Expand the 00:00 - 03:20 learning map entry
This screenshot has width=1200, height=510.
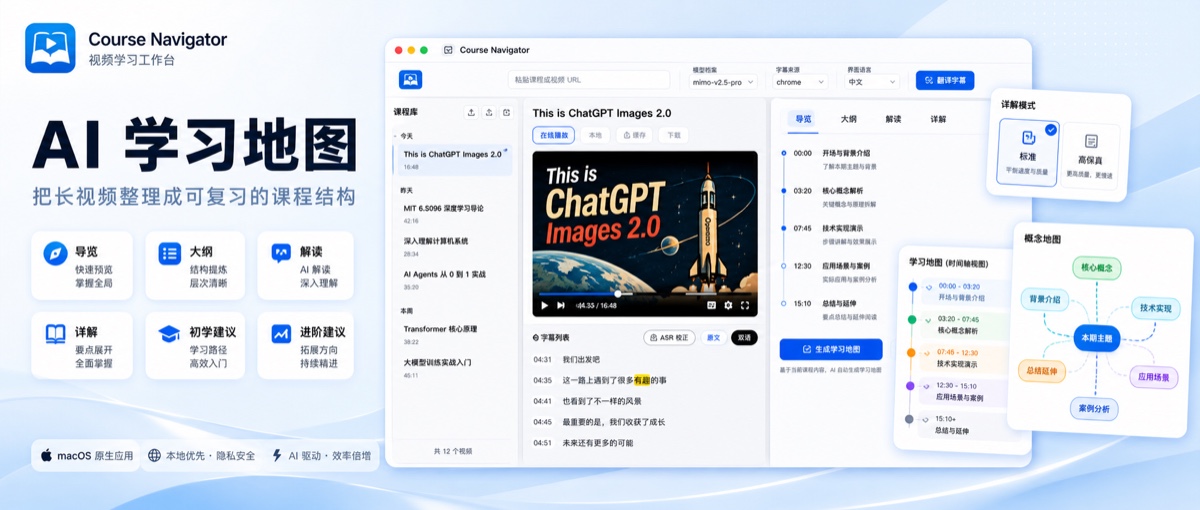coord(928,286)
